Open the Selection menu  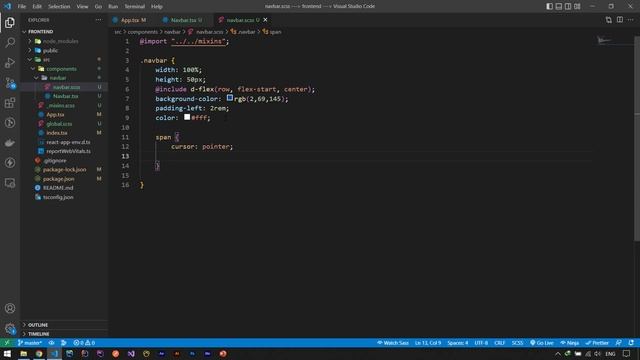pos(59,7)
